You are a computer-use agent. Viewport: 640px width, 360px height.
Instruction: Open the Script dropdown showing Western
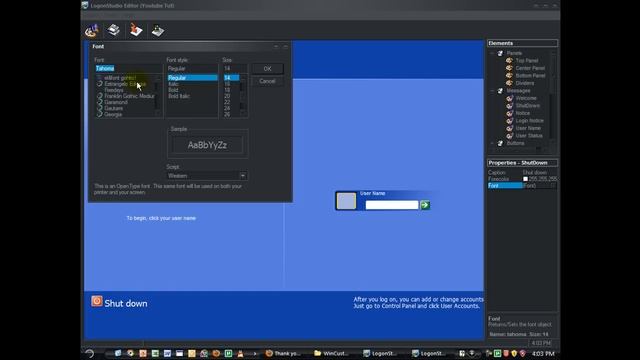tap(207, 176)
